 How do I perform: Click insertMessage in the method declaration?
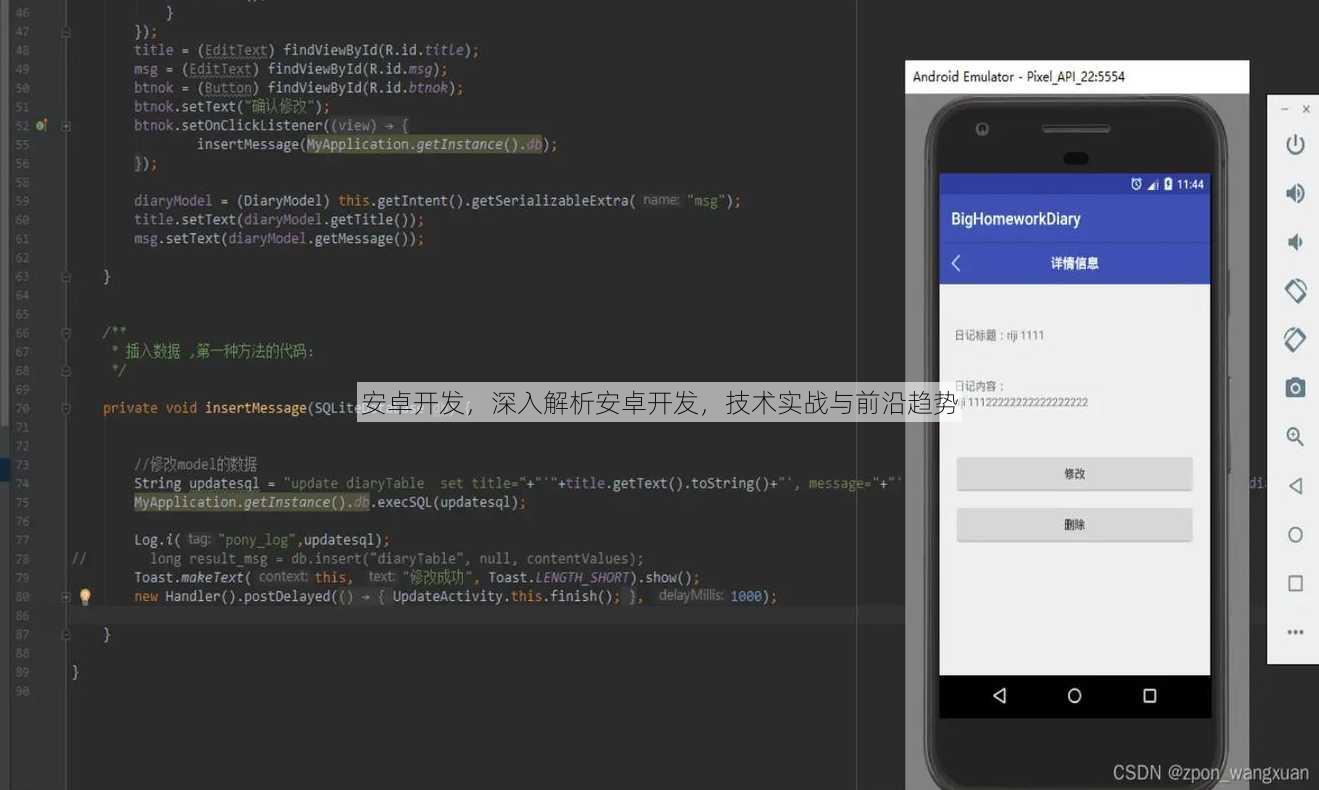tap(255, 408)
